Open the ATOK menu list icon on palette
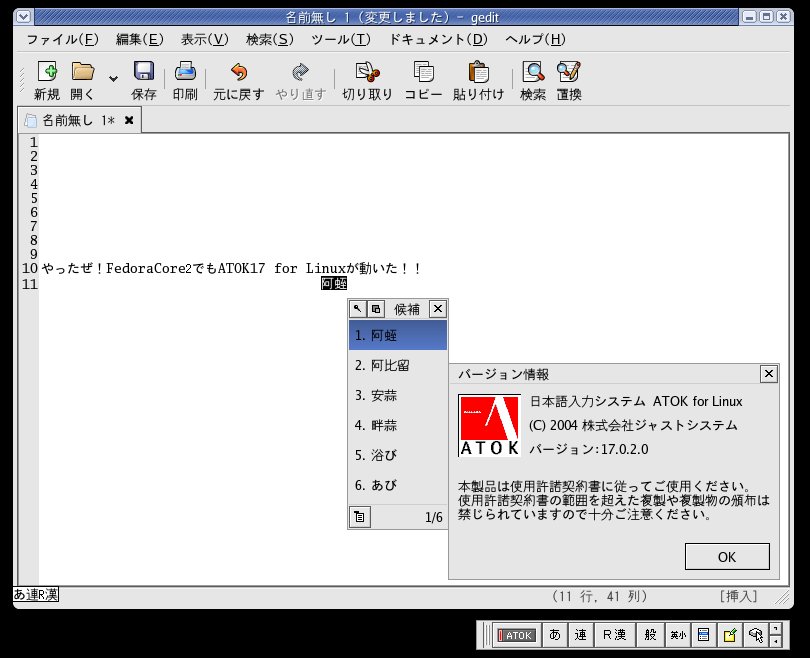The height and width of the screenshot is (658, 810). (x=704, y=635)
